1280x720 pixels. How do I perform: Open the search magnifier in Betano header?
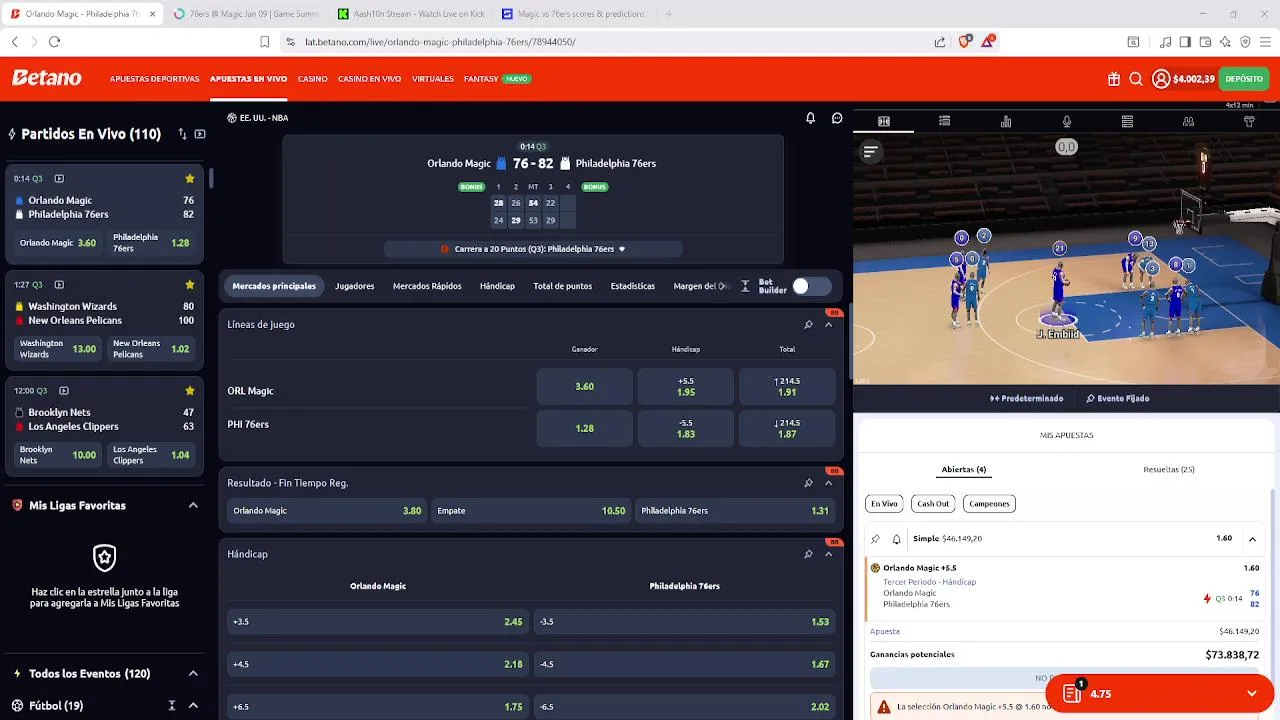tap(1136, 79)
